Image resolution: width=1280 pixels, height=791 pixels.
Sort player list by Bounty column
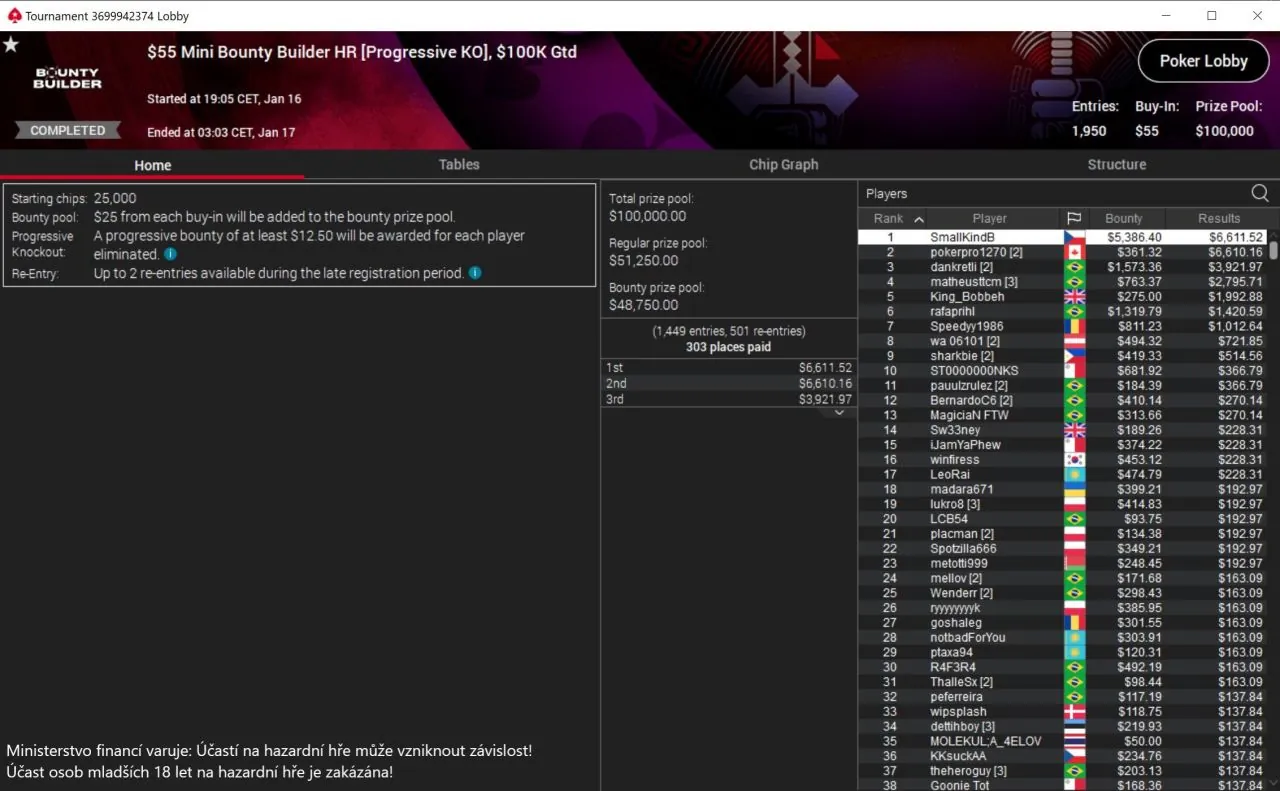pos(1123,218)
